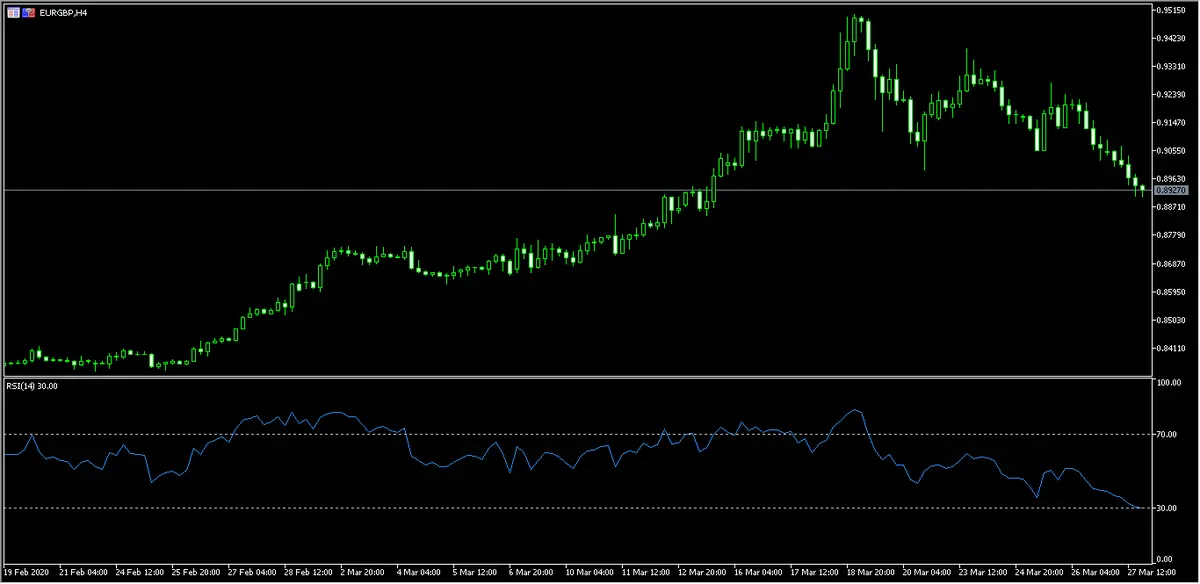The image size is (1200, 584).
Task: Select the EURGBP,H4 chart title text
Action: (63, 12)
